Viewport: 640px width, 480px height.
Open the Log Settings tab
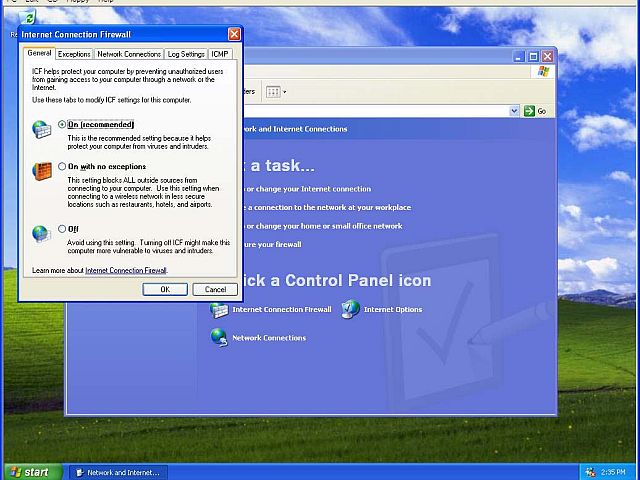click(186, 54)
